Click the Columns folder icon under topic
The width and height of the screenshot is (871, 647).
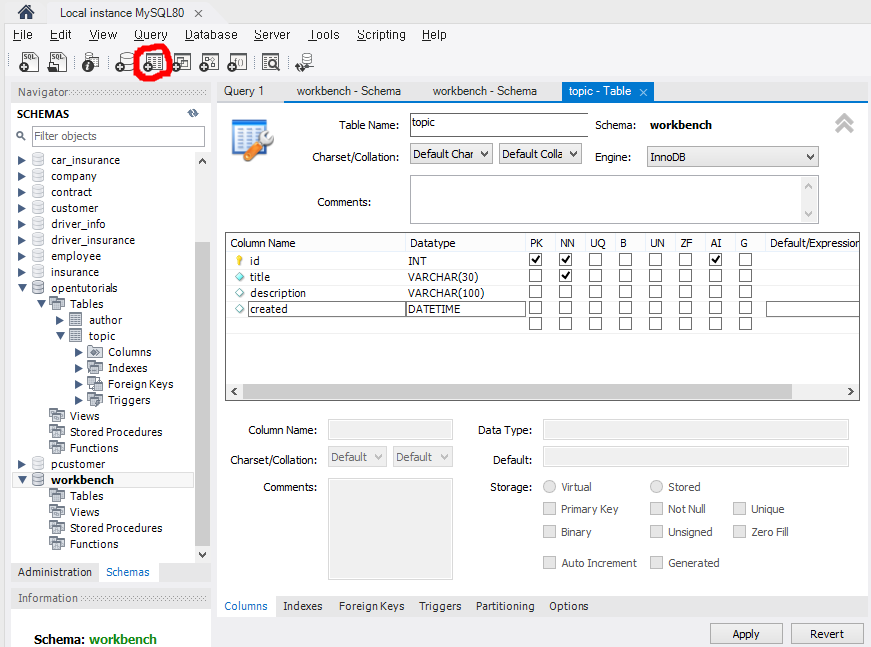point(95,352)
